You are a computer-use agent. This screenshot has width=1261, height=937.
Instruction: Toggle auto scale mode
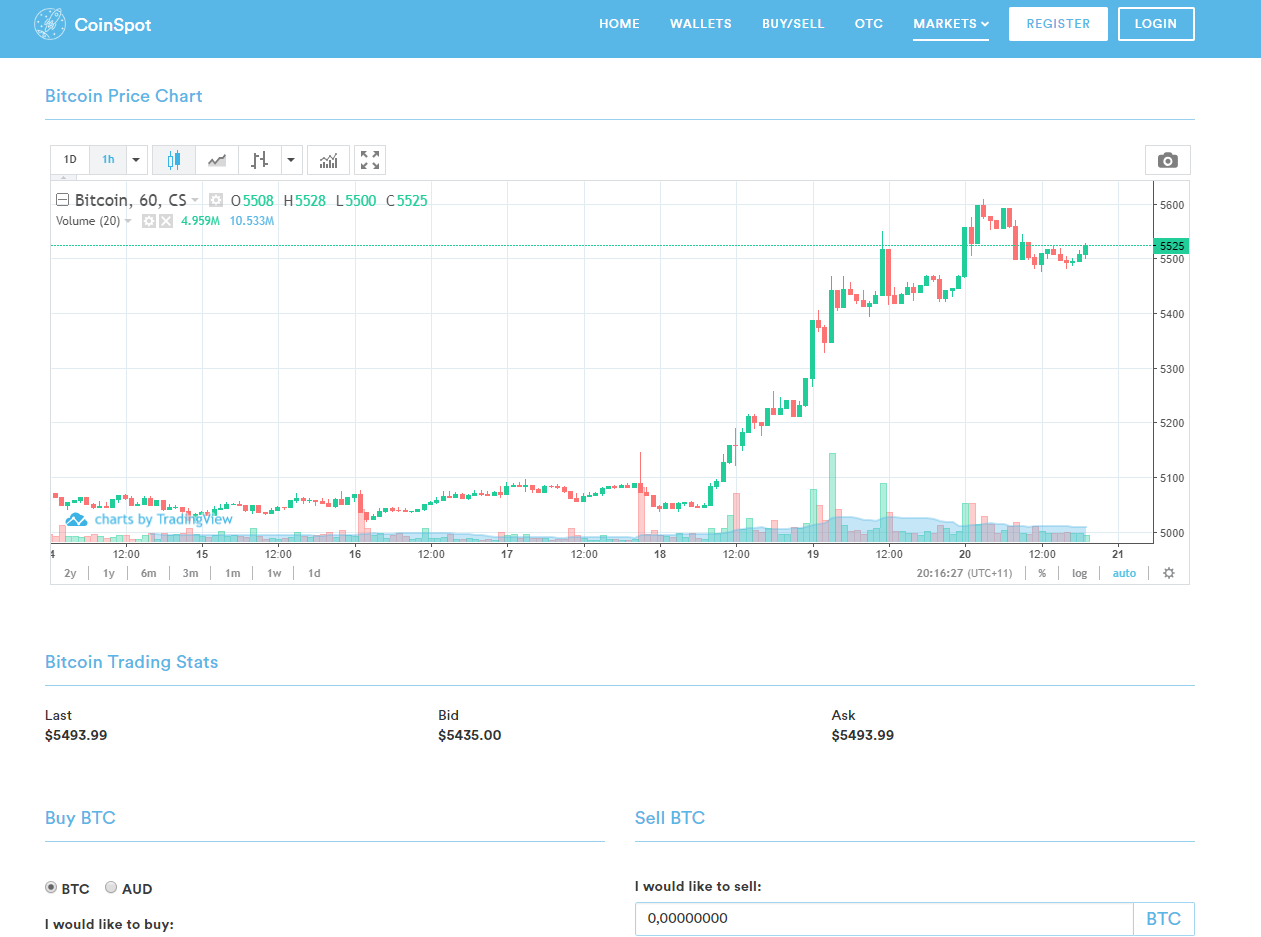[1124, 573]
